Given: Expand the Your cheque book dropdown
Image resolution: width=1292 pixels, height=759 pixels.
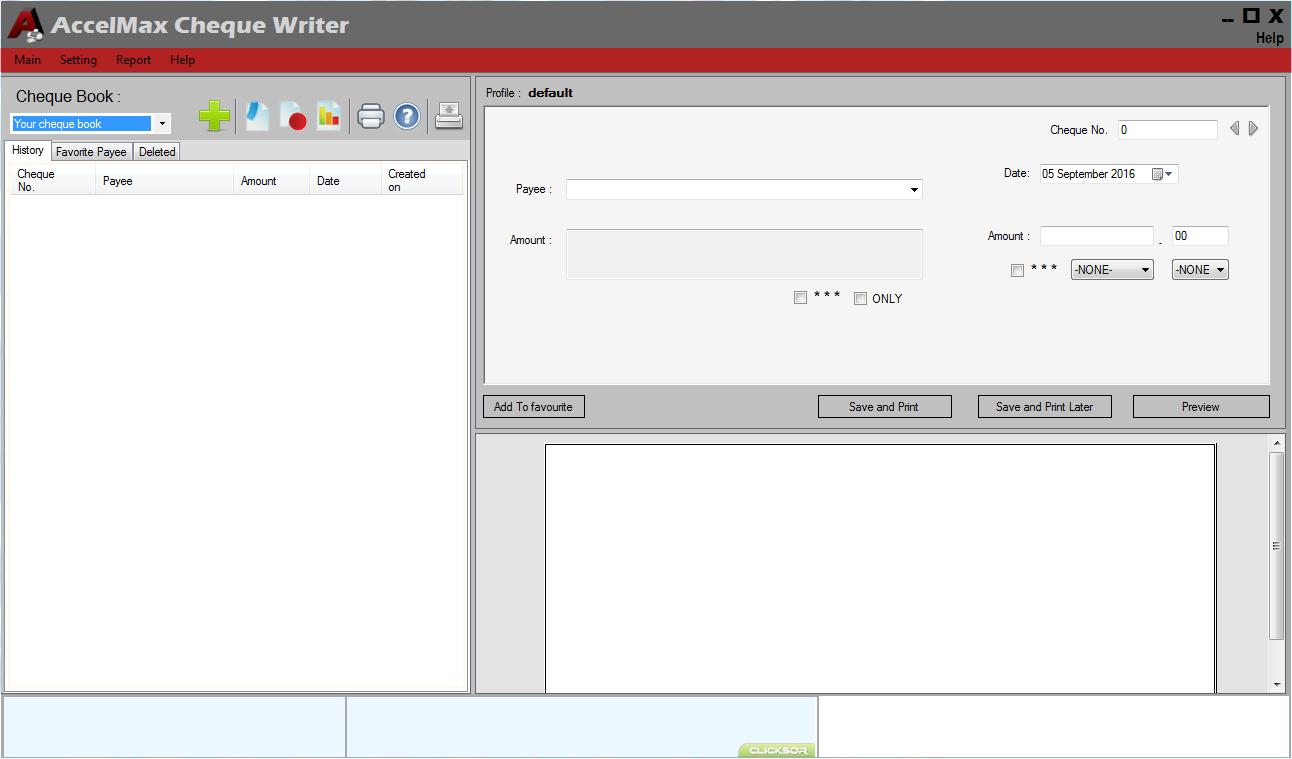Looking at the screenshot, I should (162, 123).
